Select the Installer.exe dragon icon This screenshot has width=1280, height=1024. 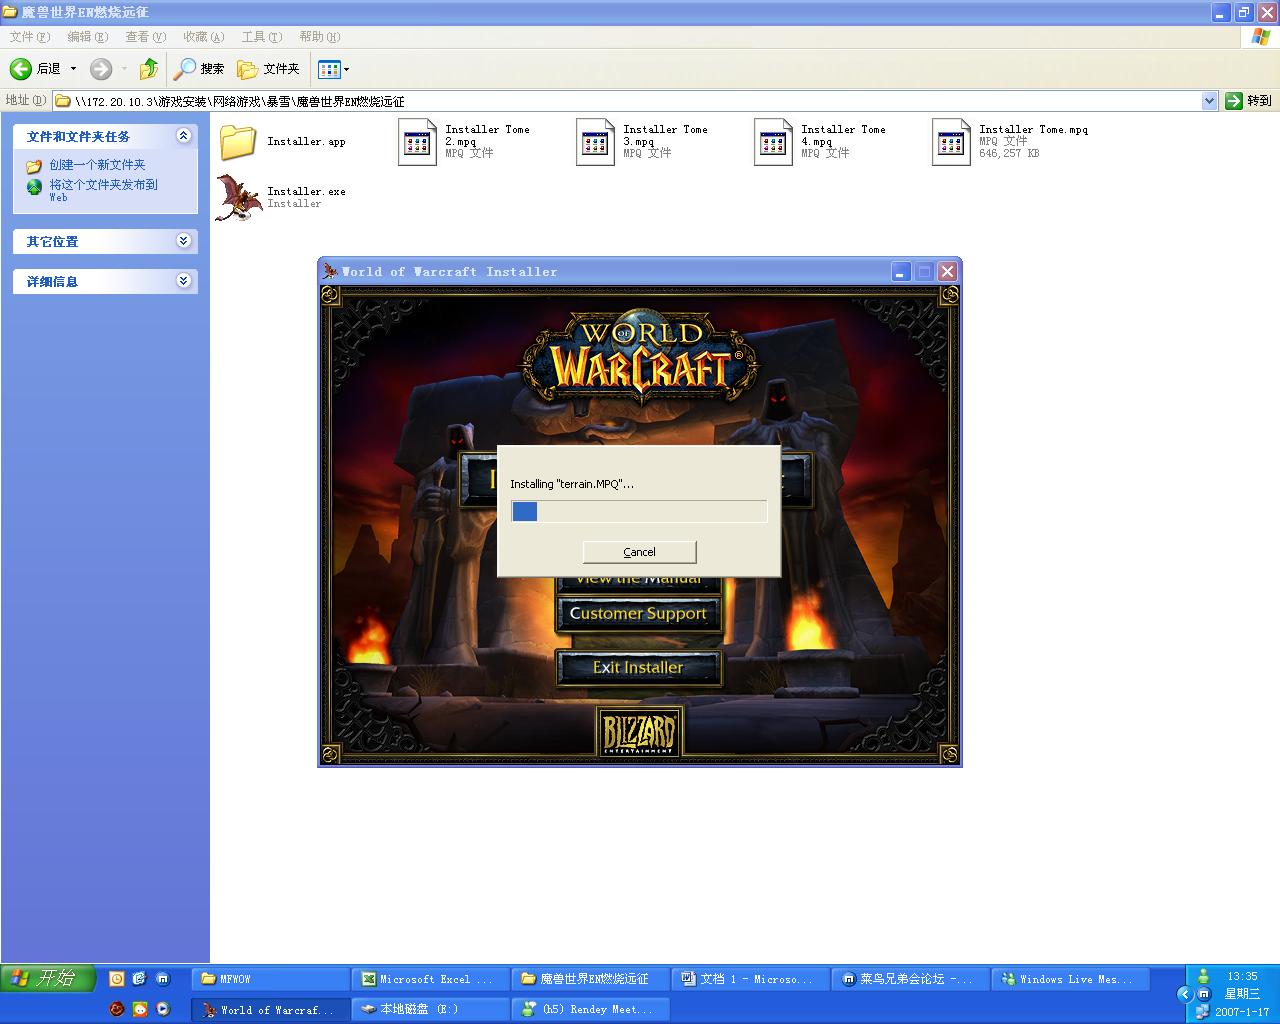tap(239, 197)
